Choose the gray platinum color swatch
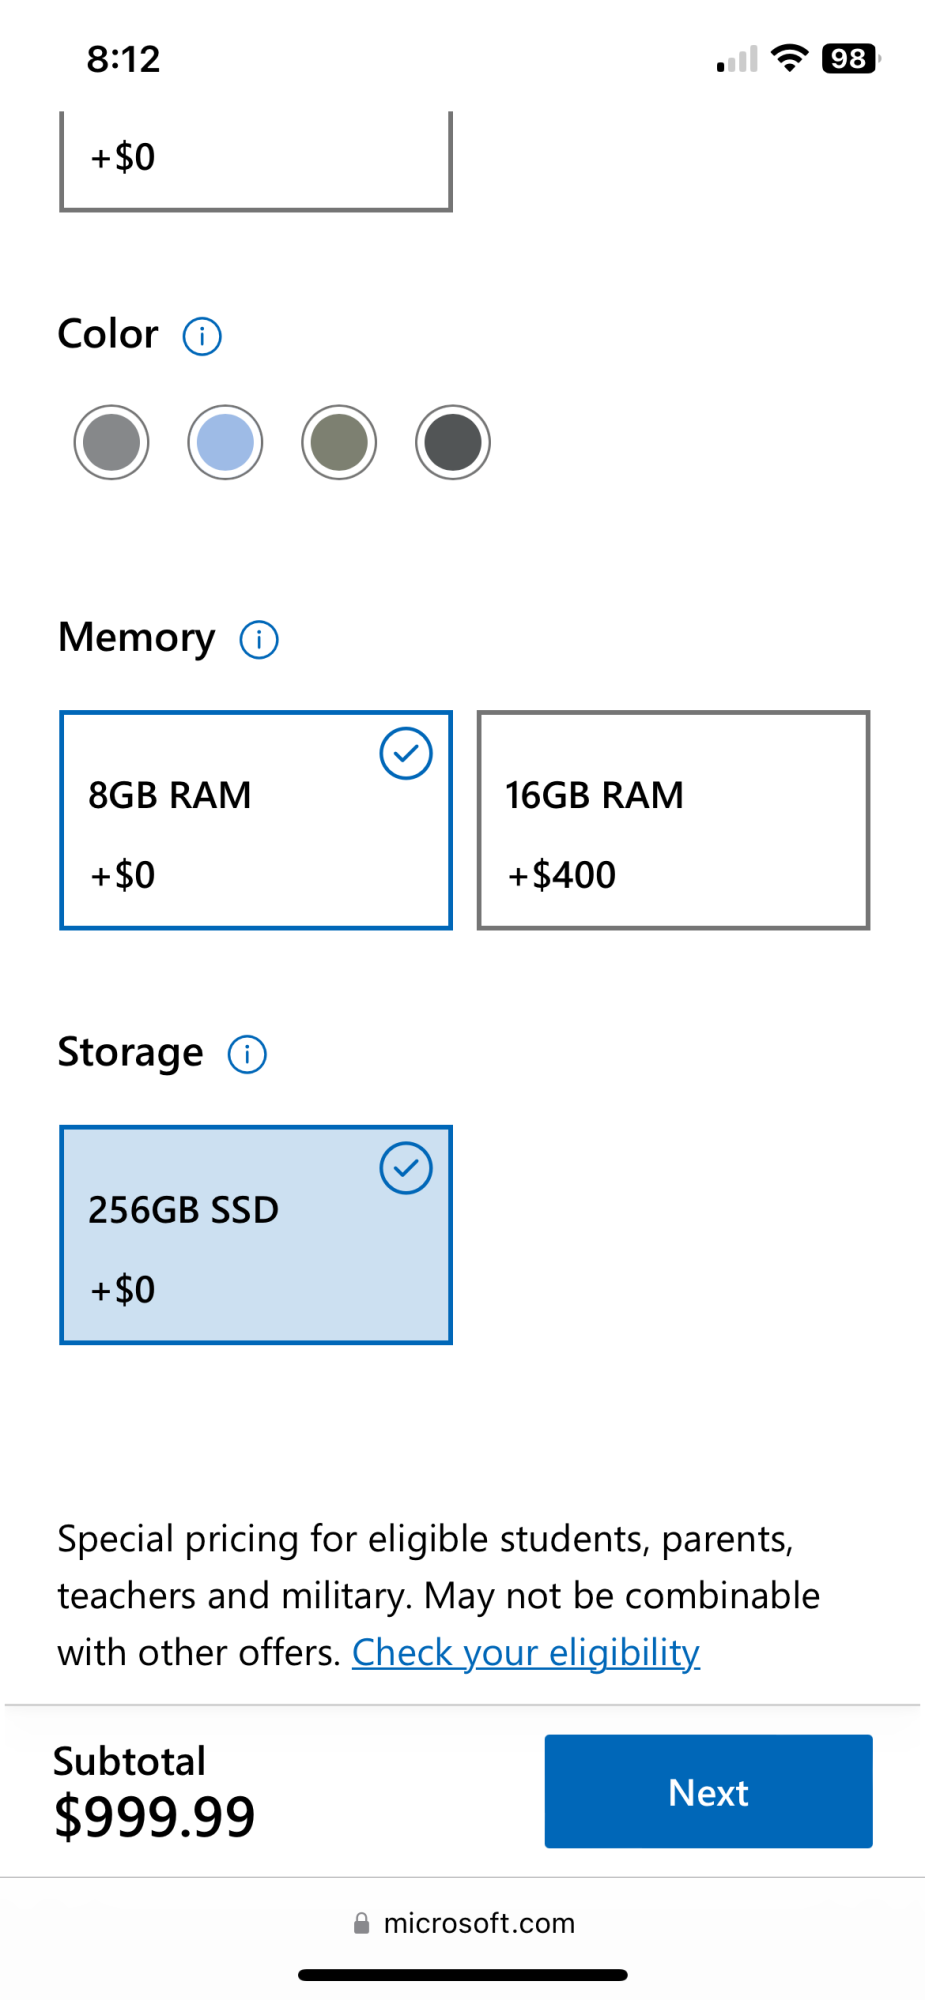Screen dimensions: 925x2000 pyautogui.click(x=111, y=442)
